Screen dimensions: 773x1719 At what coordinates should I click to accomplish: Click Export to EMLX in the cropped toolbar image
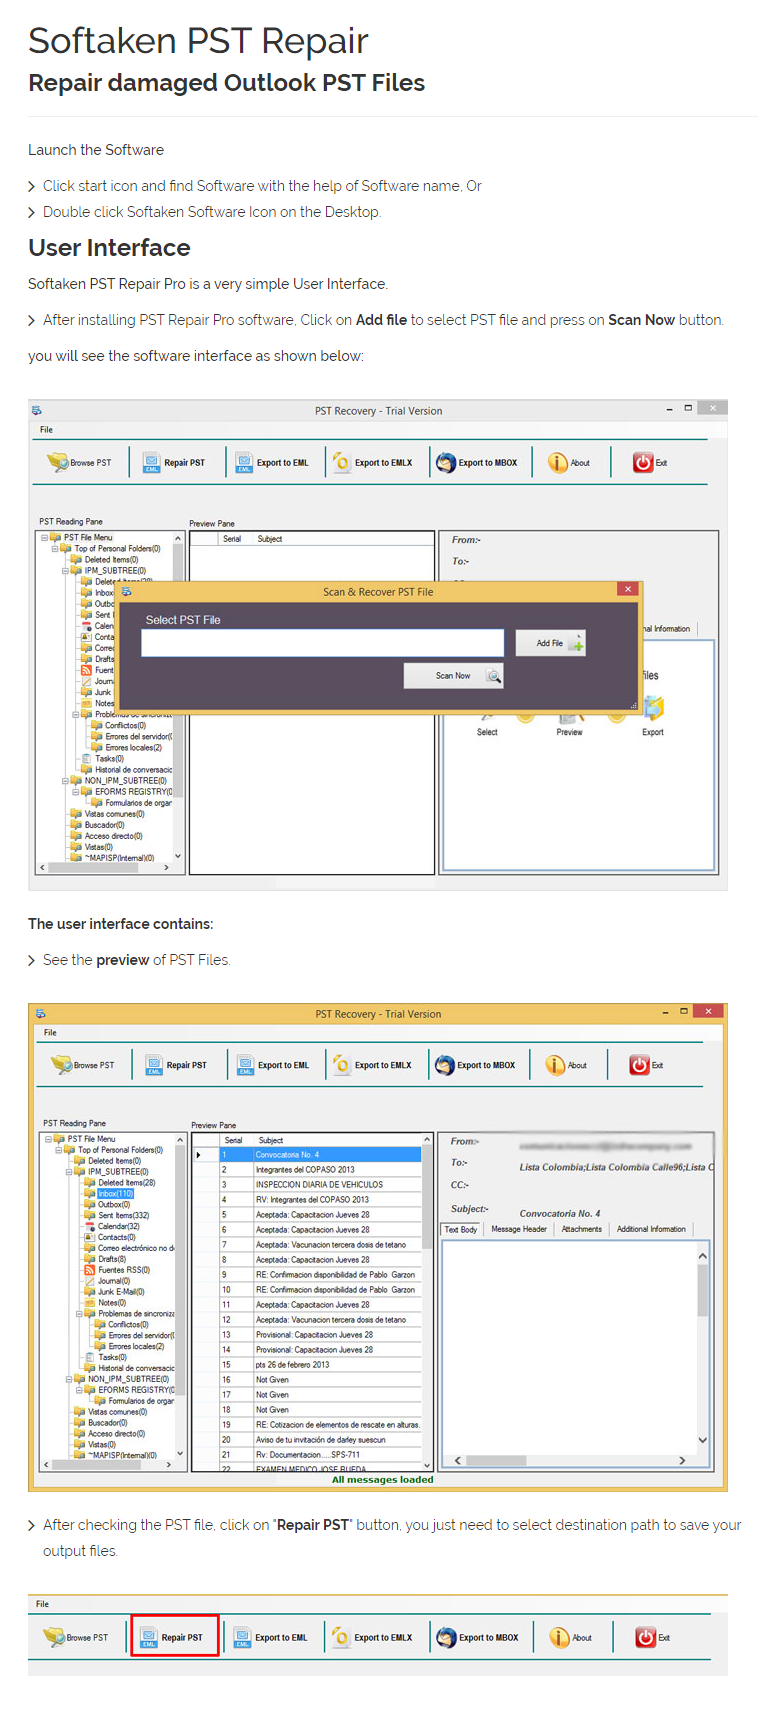click(x=372, y=1637)
